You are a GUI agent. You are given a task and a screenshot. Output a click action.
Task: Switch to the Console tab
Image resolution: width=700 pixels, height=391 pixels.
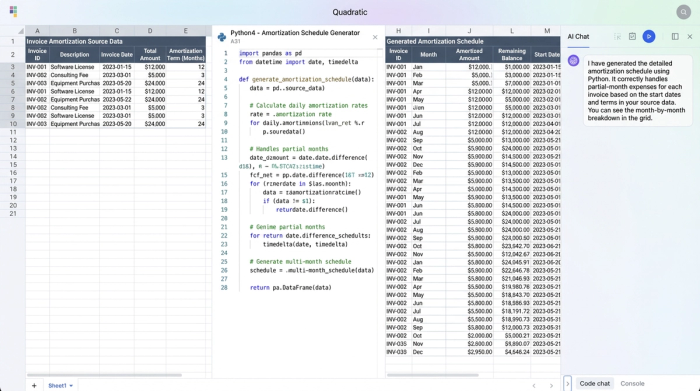point(632,383)
